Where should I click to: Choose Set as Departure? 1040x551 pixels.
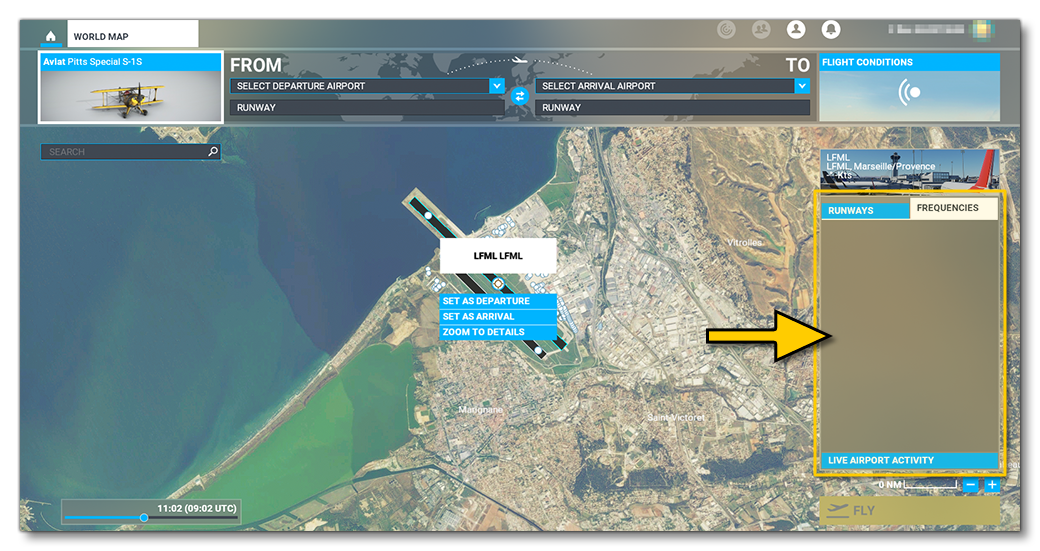point(498,301)
